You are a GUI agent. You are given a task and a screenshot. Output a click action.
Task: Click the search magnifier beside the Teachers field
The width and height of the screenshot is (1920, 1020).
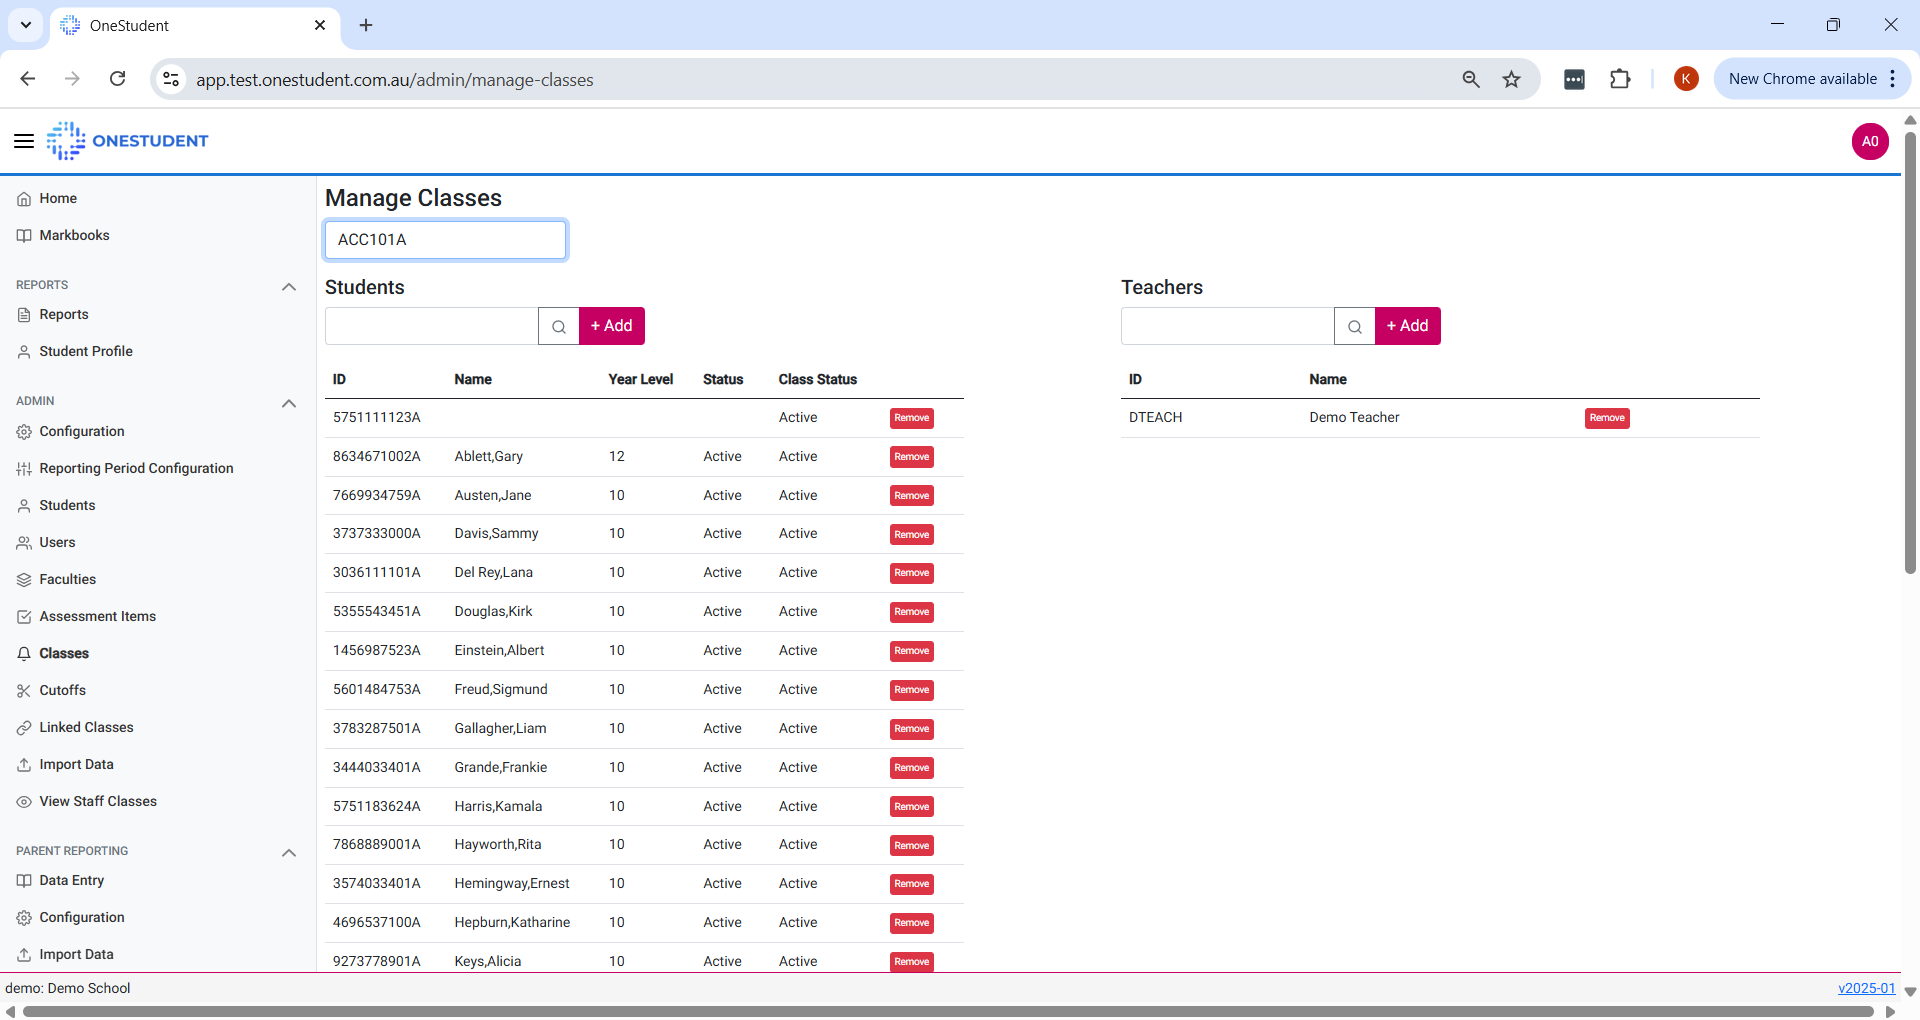tap(1355, 326)
